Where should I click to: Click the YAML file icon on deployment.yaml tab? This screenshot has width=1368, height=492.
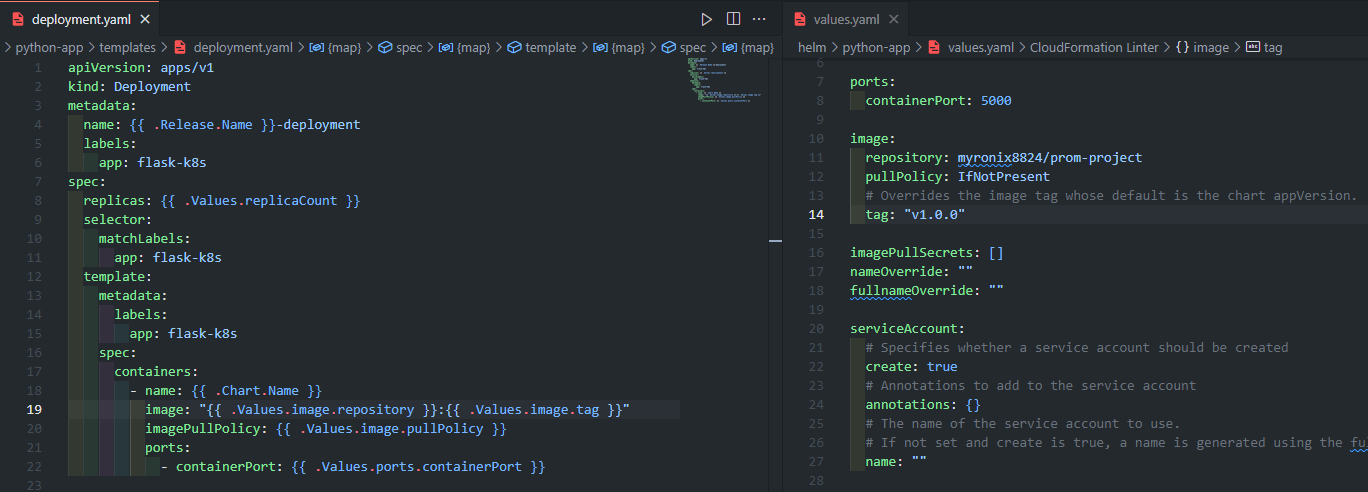(x=18, y=19)
